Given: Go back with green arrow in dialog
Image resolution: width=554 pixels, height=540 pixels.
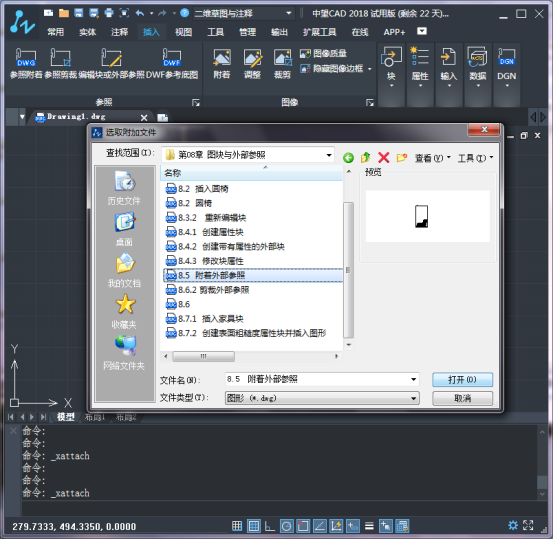Looking at the screenshot, I should point(348,158).
